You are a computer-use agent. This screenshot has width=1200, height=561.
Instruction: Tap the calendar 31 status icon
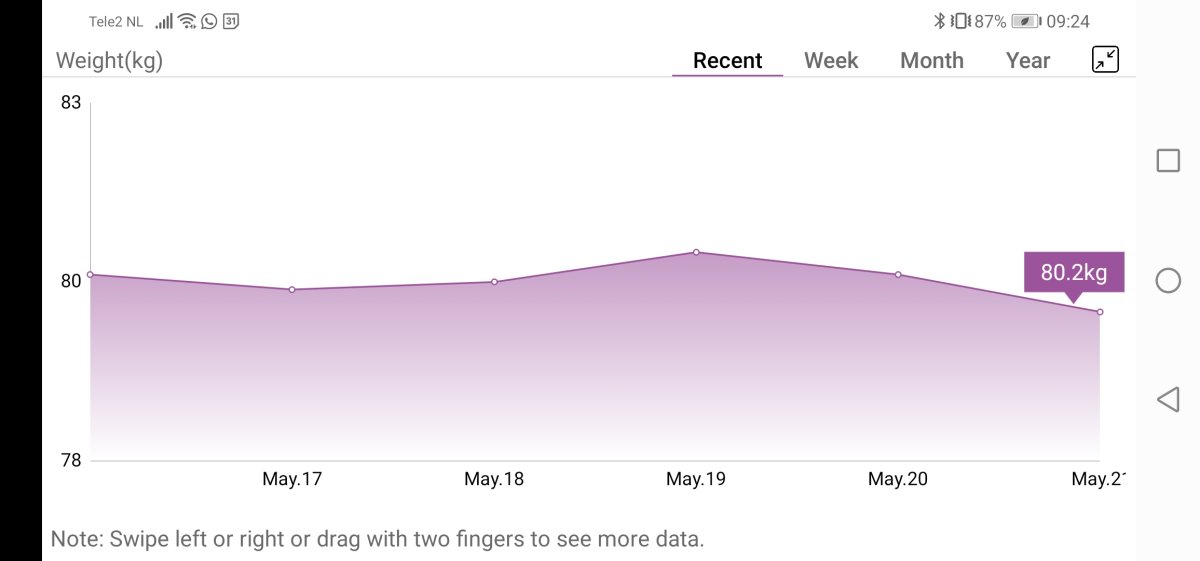coord(231,21)
